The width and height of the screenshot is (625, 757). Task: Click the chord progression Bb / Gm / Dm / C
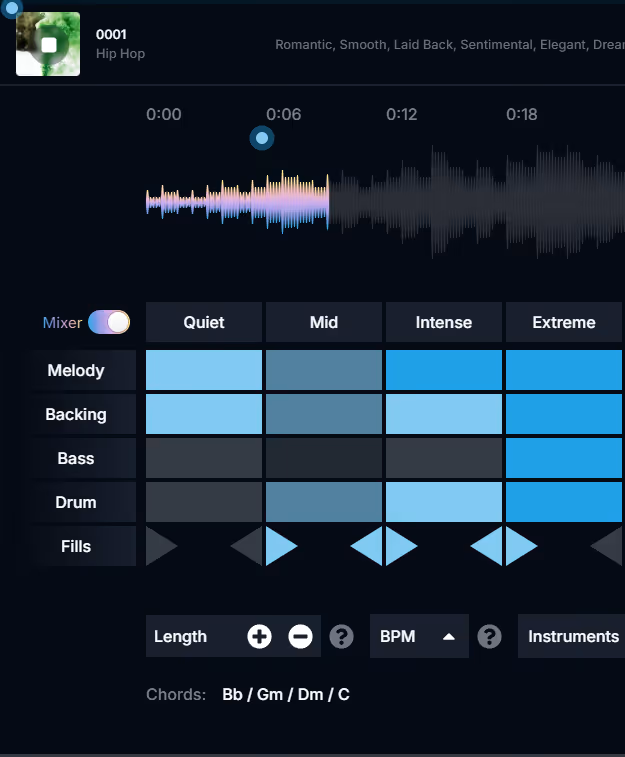click(286, 694)
